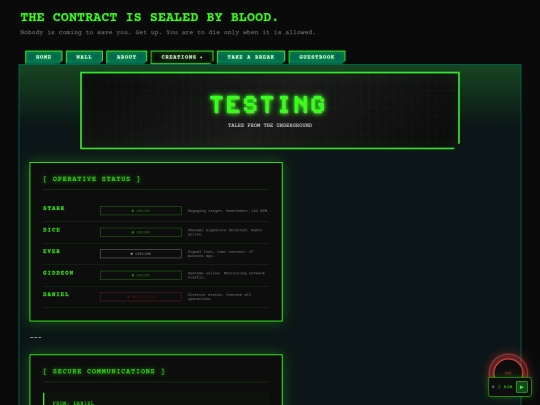Open the Home tab

click(44, 57)
